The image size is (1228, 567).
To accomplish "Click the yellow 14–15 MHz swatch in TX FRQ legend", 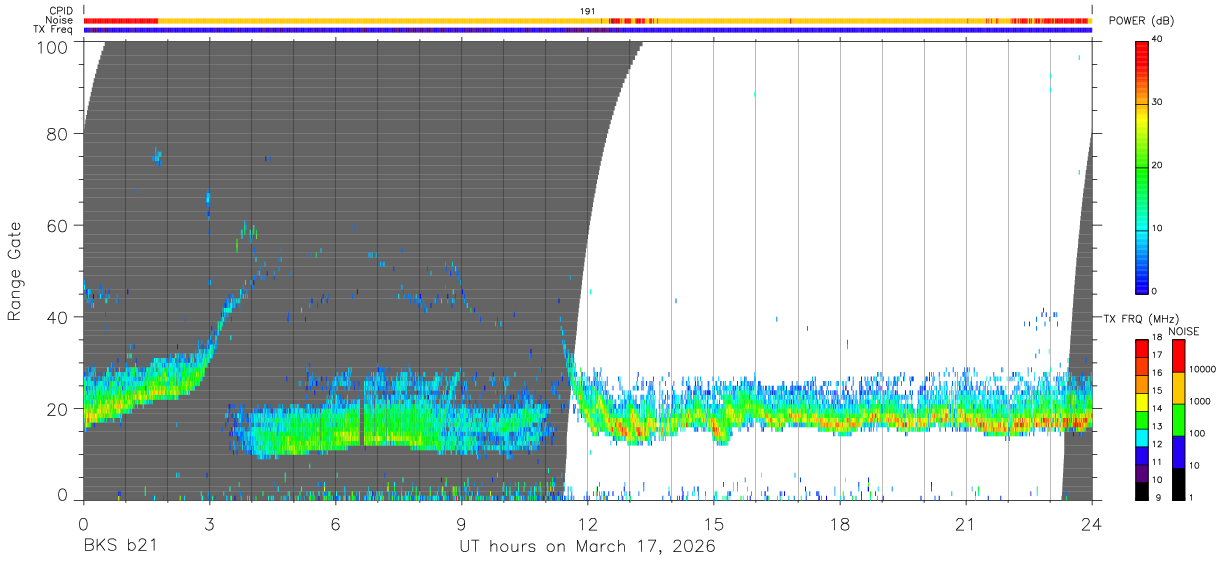I will coord(1141,402).
